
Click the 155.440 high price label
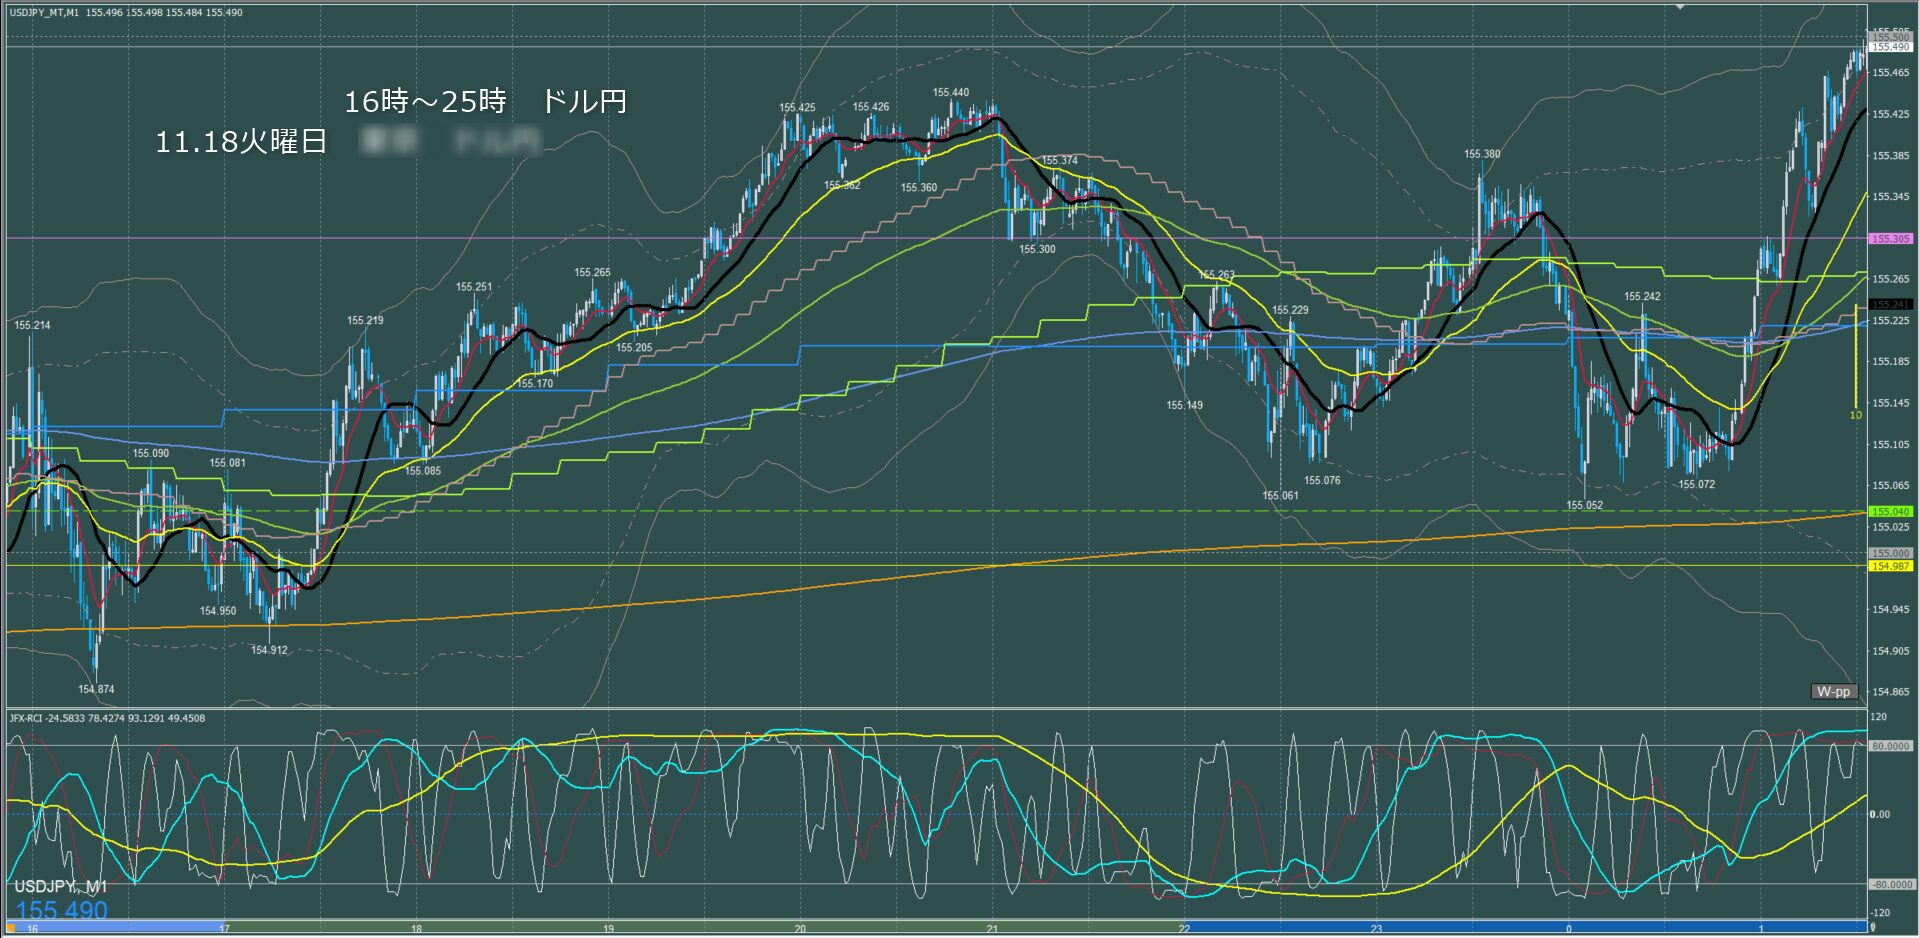click(950, 92)
